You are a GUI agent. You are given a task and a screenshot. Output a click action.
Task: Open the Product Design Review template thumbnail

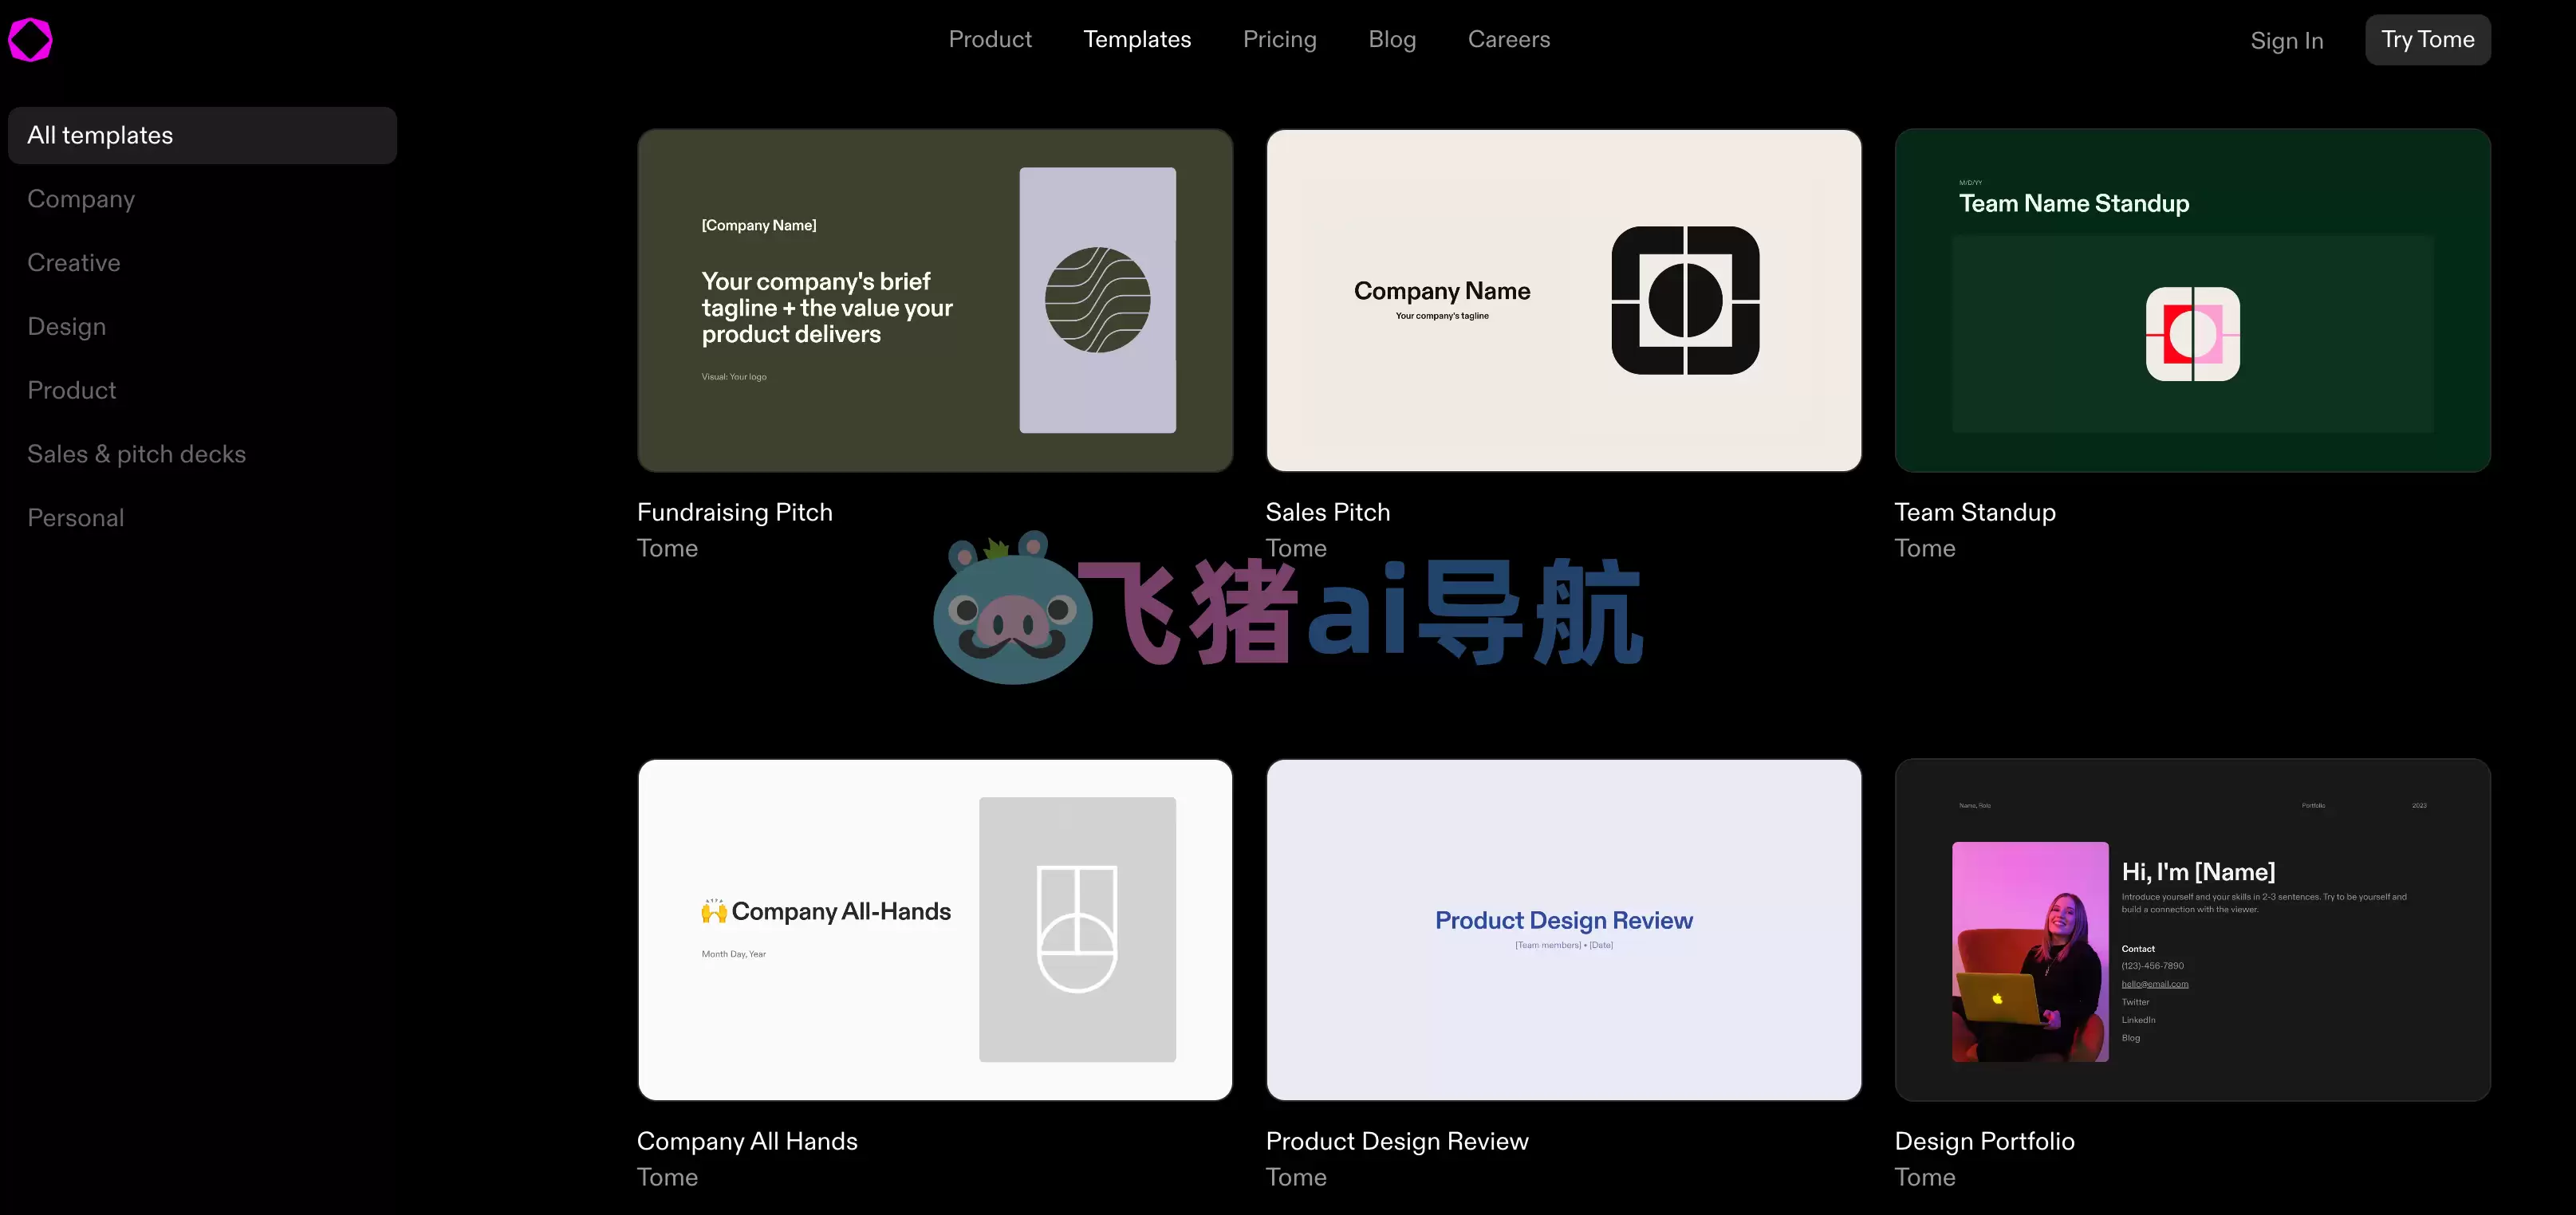pos(1563,929)
